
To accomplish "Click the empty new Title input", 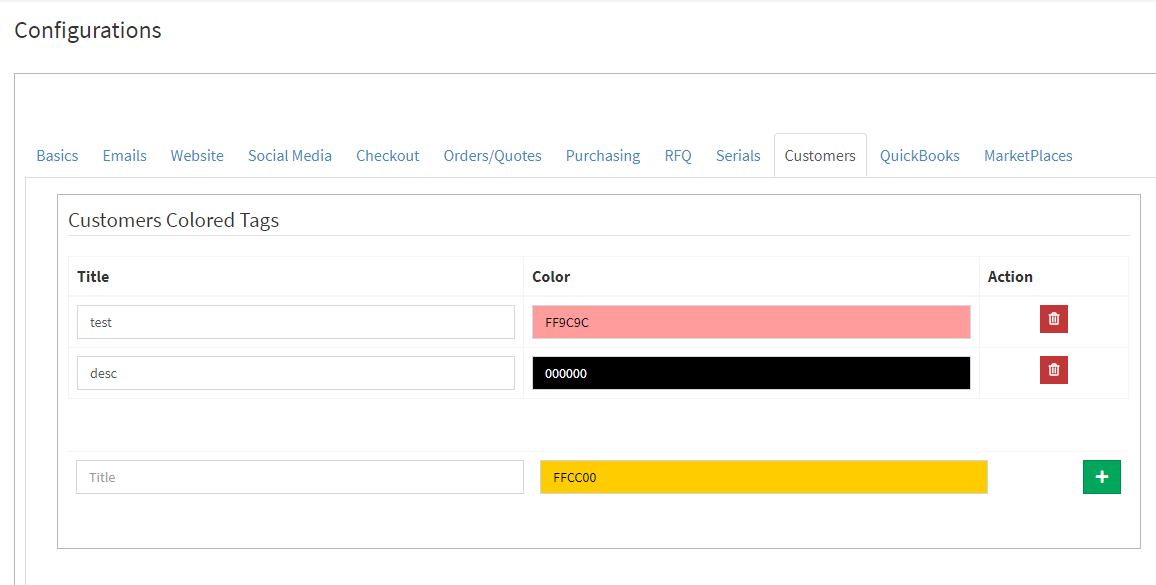I will coord(300,477).
